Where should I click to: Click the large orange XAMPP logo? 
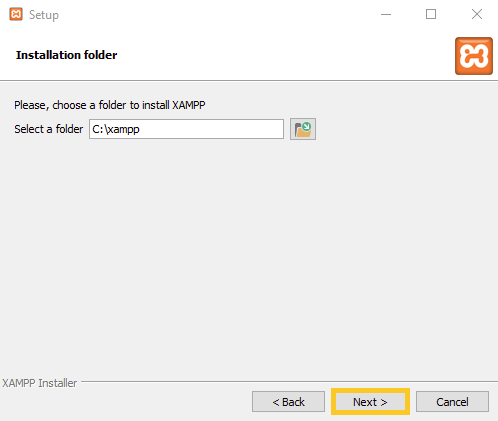(474, 56)
